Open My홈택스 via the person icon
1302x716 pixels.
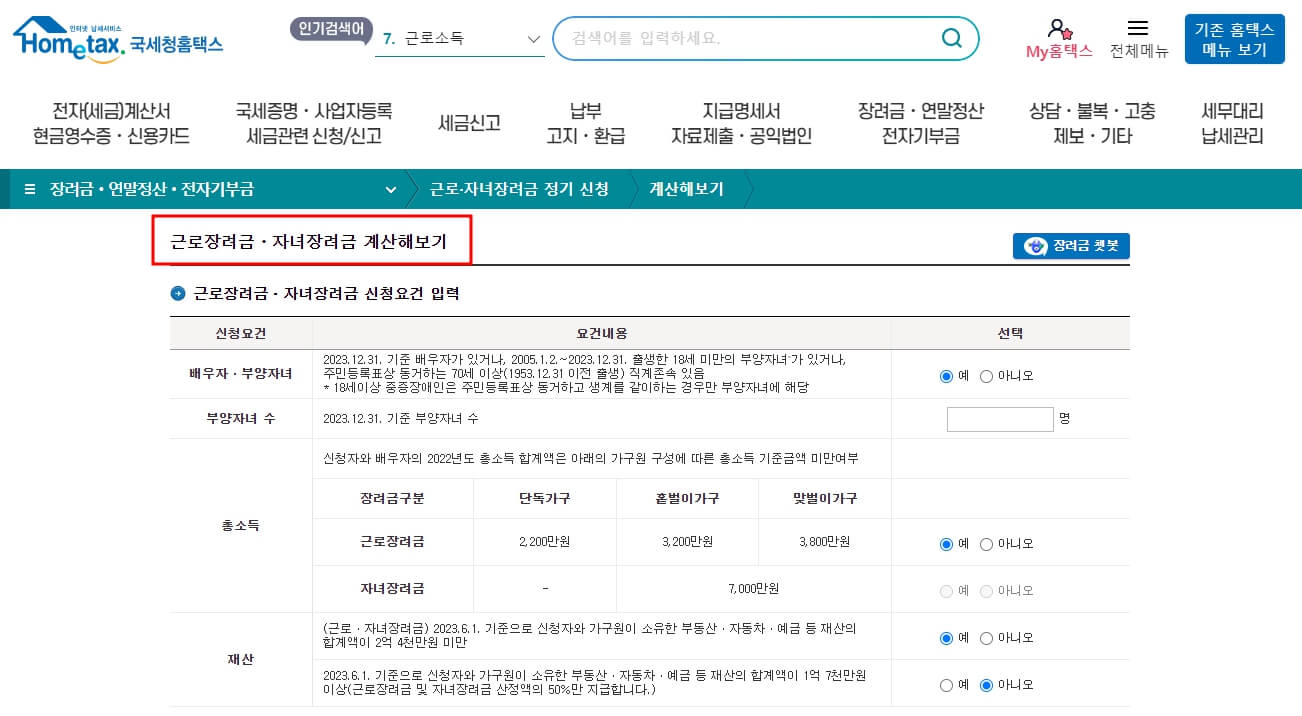click(1059, 30)
